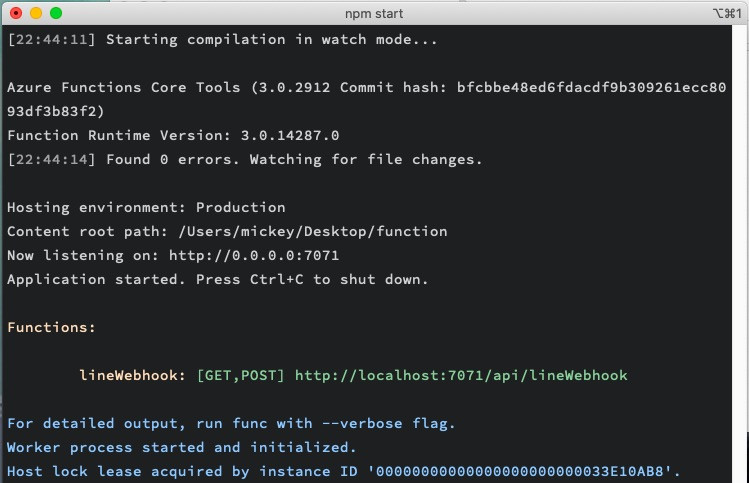Click the "Found 0 errors" line
The width and height of the screenshot is (749, 483).
pos(245,160)
